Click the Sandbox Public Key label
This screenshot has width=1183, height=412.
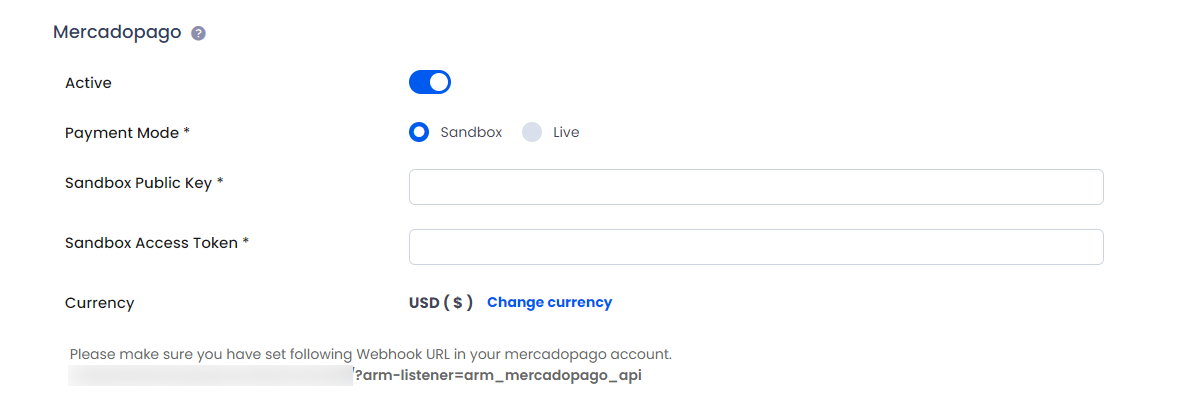tap(144, 183)
